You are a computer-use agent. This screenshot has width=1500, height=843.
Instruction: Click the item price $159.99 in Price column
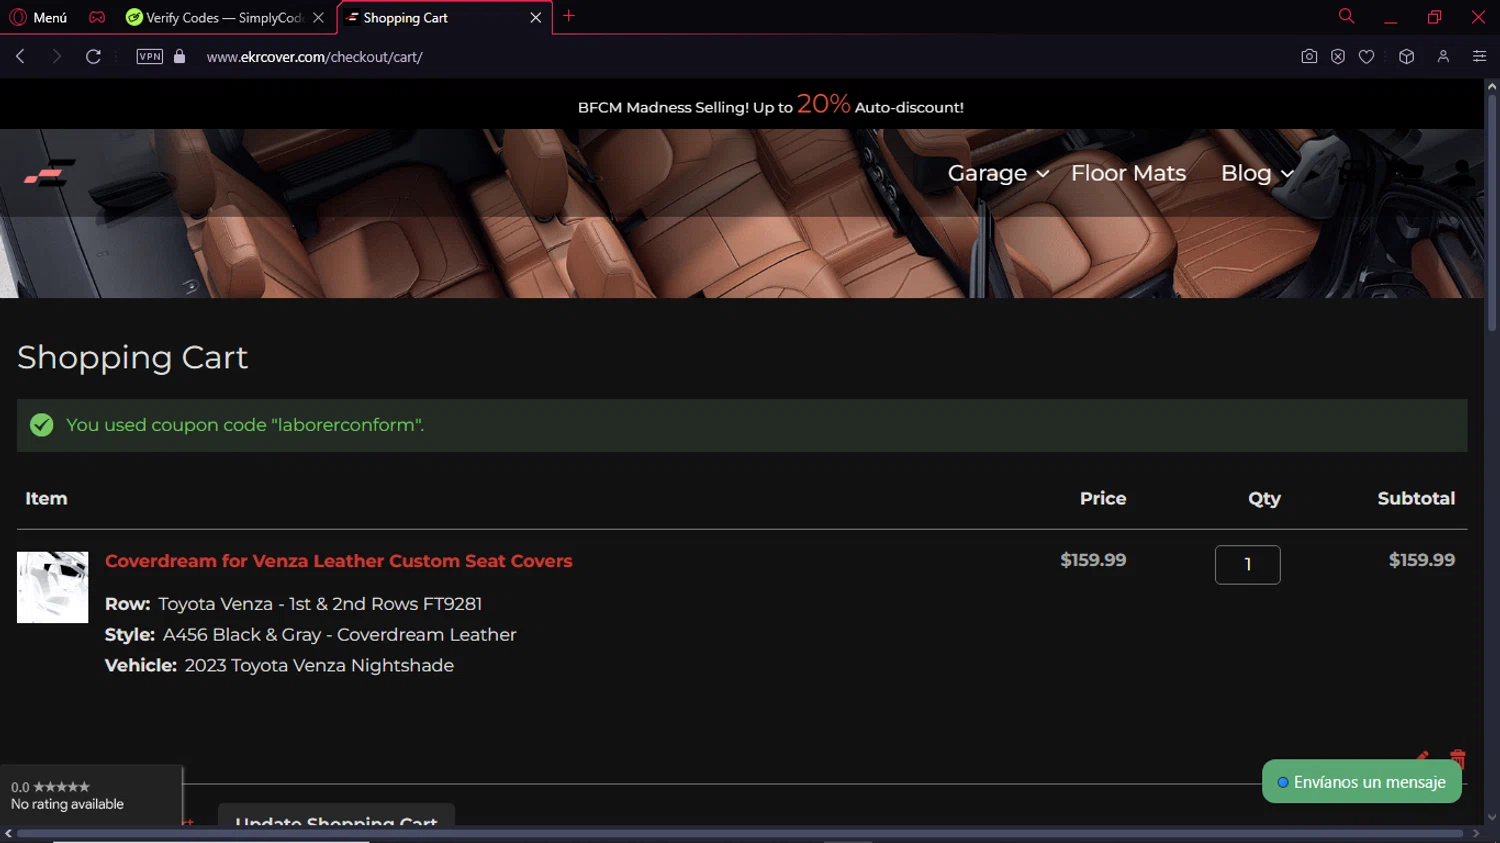1093,560
